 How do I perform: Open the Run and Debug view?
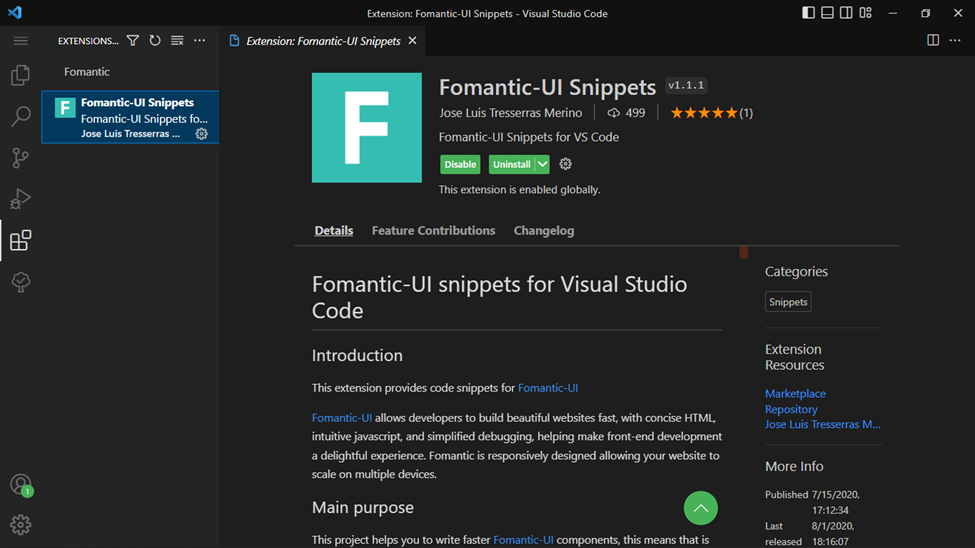click(21, 199)
